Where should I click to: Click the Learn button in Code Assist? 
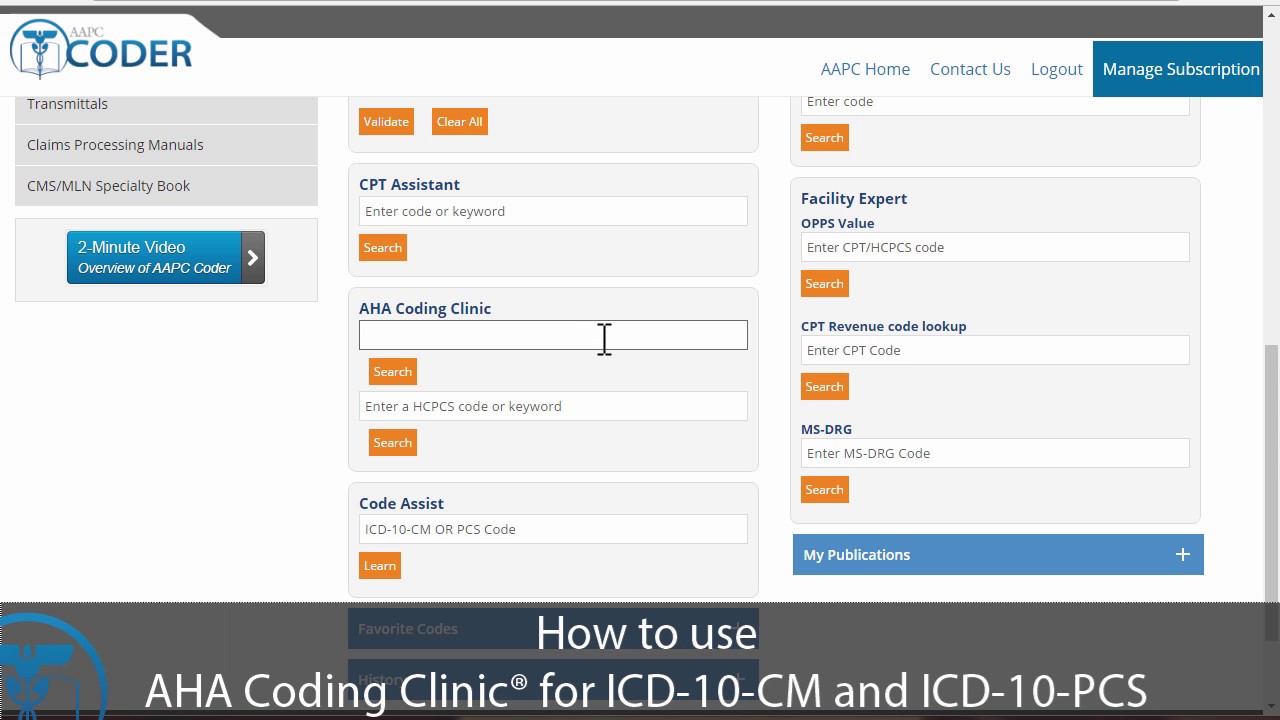380,566
